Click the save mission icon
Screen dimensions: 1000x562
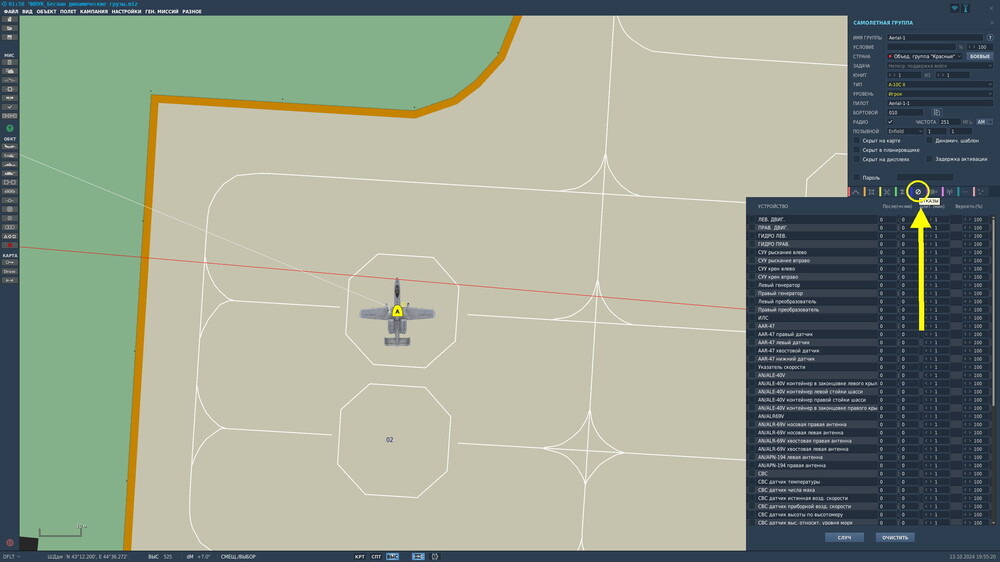(10, 37)
